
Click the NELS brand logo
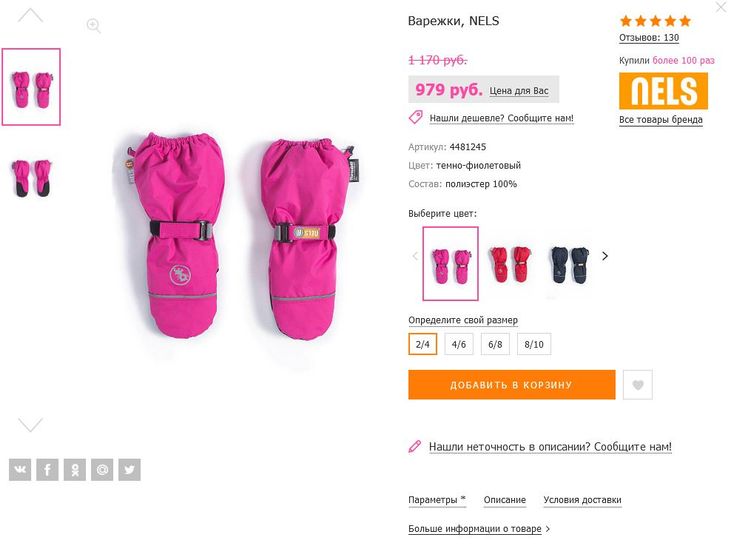click(663, 91)
